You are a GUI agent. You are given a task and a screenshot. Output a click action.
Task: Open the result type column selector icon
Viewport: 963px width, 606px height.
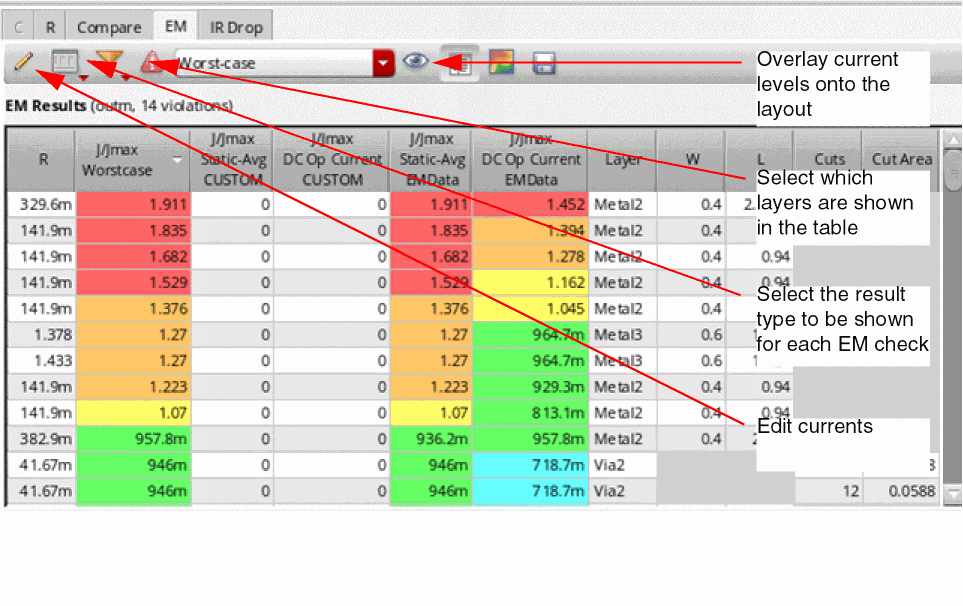pos(64,61)
